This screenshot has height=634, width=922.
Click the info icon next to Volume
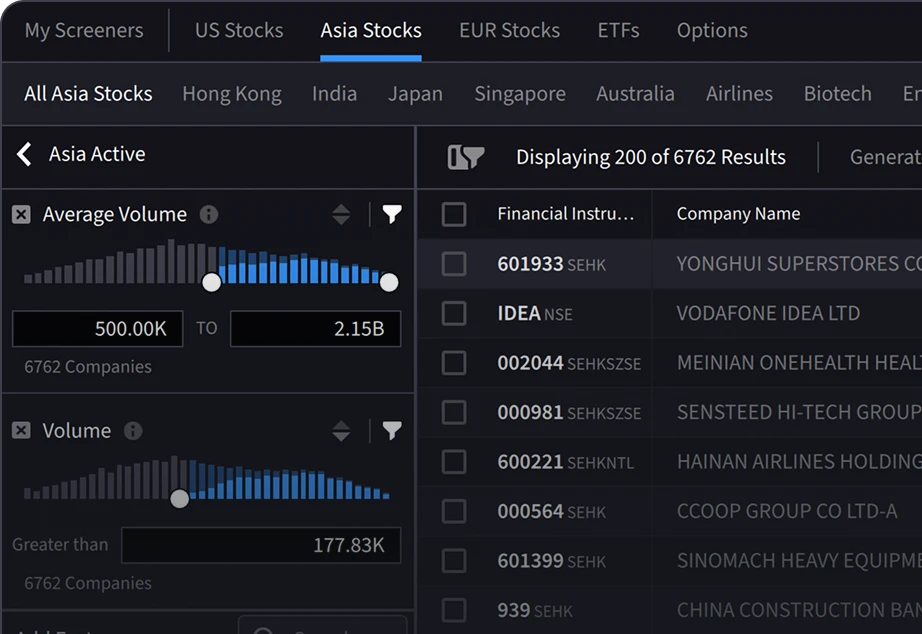pos(133,431)
